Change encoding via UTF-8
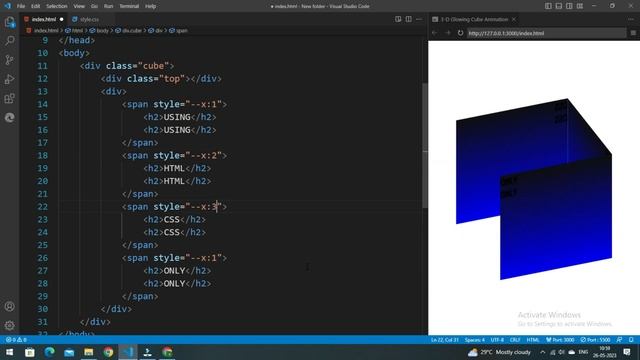 click(x=497, y=340)
